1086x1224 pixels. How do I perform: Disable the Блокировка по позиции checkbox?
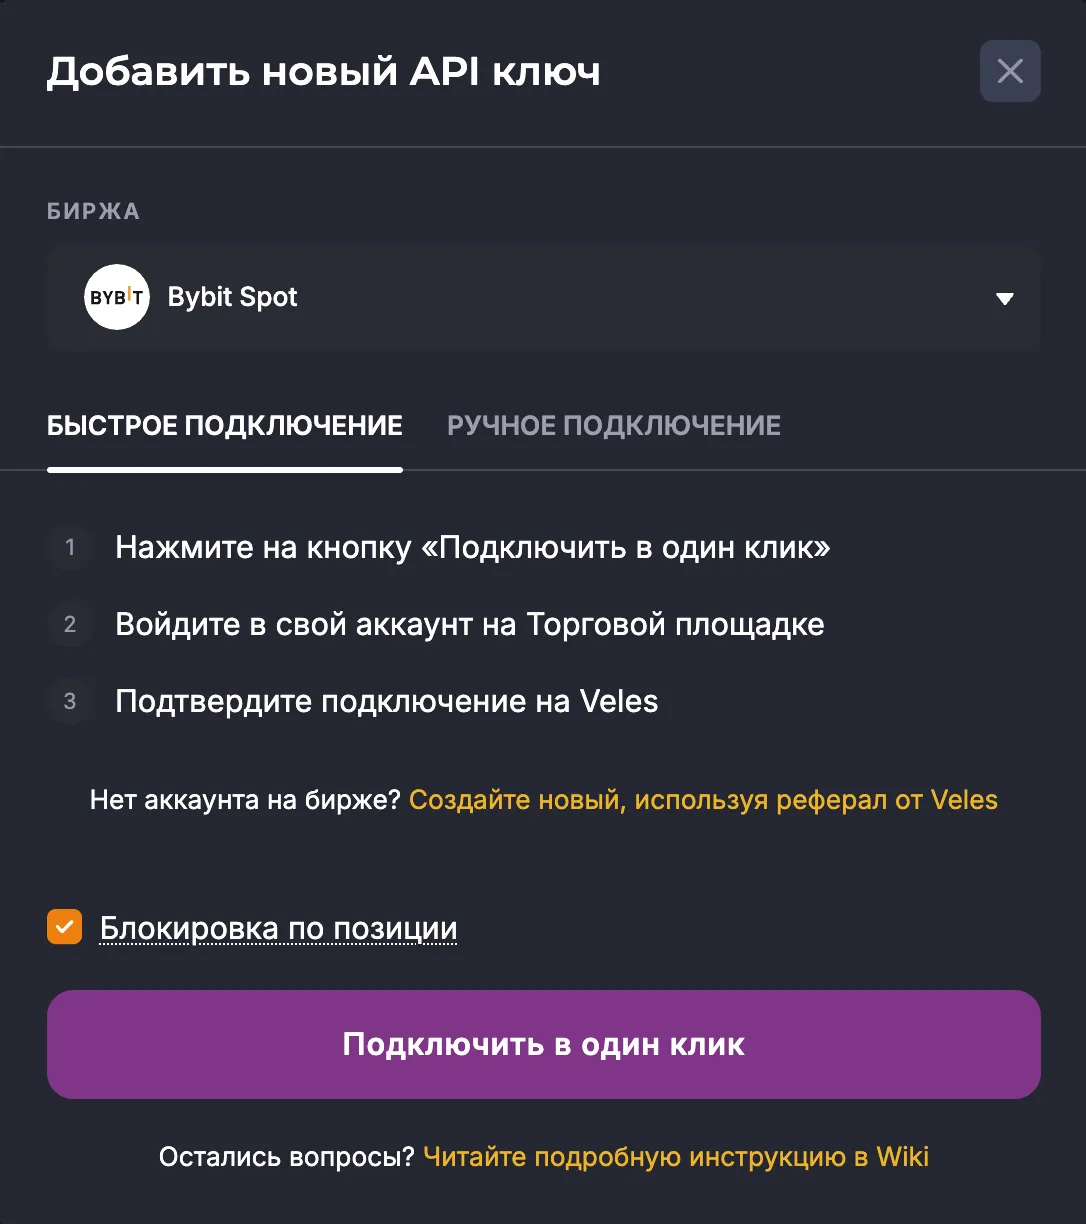tap(64, 928)
